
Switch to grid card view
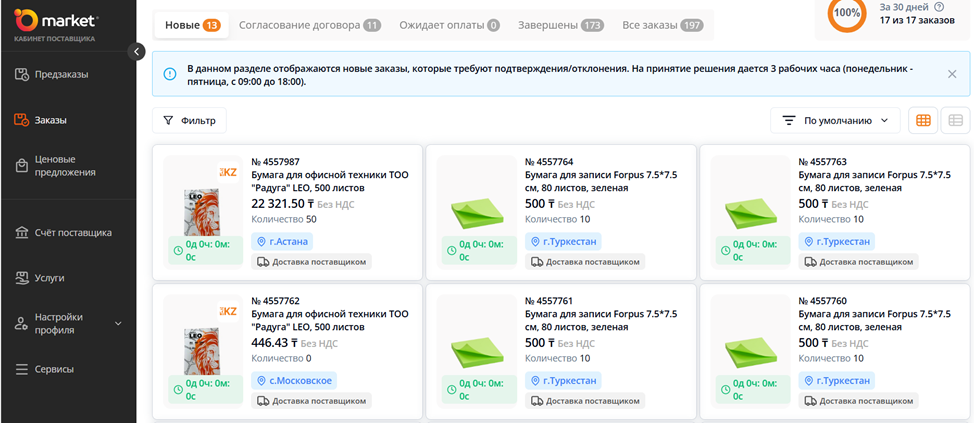pos(923,121)
